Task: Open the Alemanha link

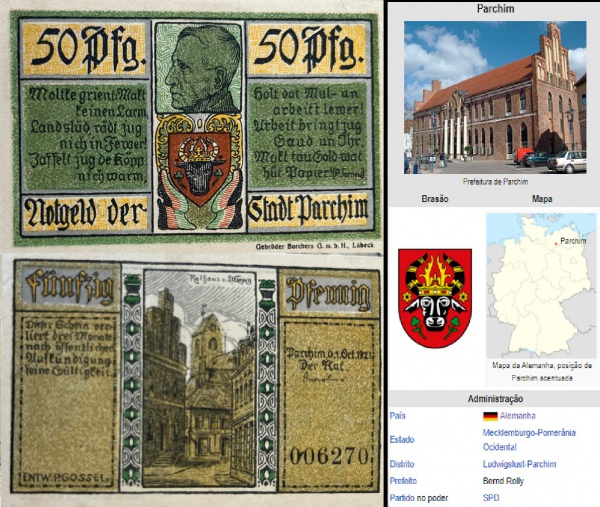Action: [517, 416]
